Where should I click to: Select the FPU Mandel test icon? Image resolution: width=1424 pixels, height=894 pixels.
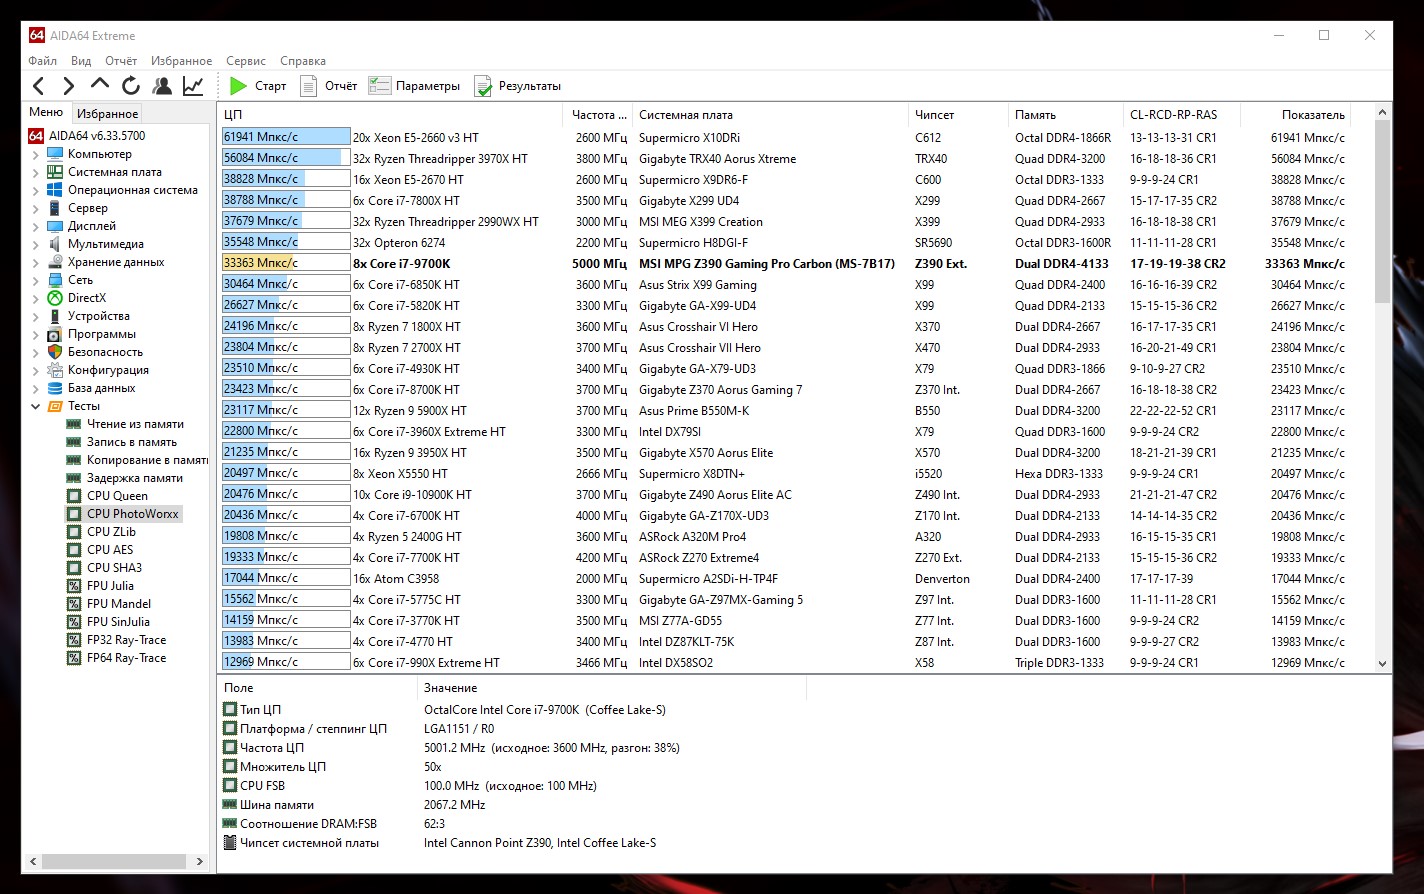pos(74,604)
